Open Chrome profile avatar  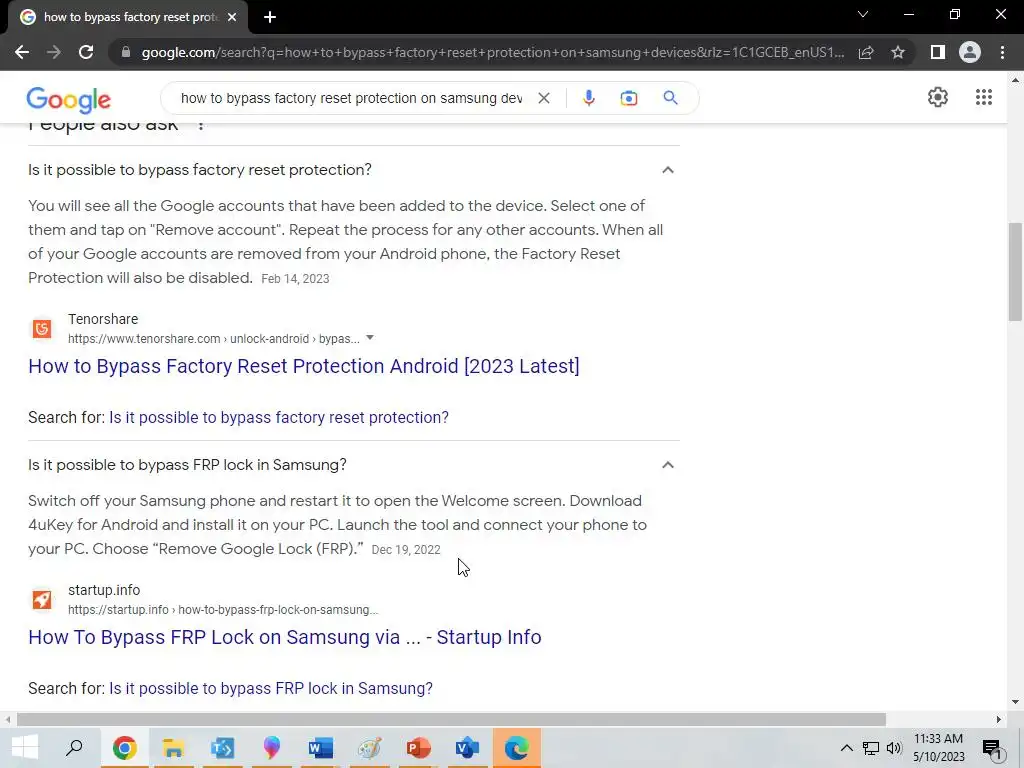[970, 52]
